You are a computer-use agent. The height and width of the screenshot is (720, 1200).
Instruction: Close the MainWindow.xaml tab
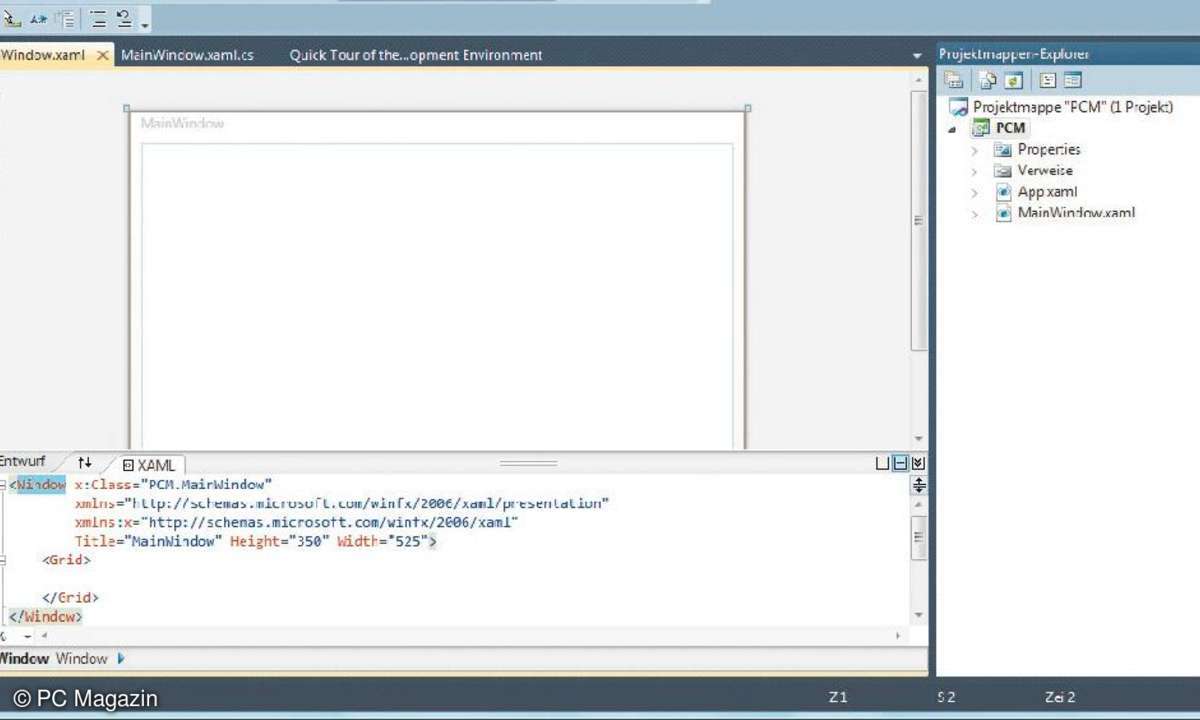point(102,55)
